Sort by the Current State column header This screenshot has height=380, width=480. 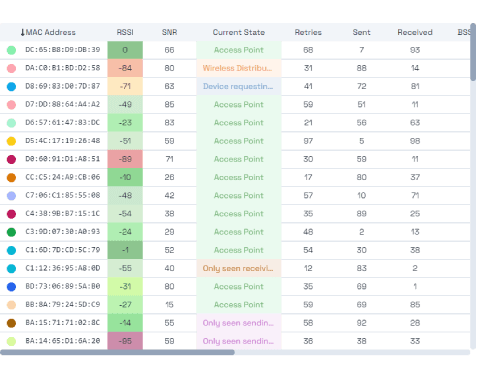tap(239, 32)
